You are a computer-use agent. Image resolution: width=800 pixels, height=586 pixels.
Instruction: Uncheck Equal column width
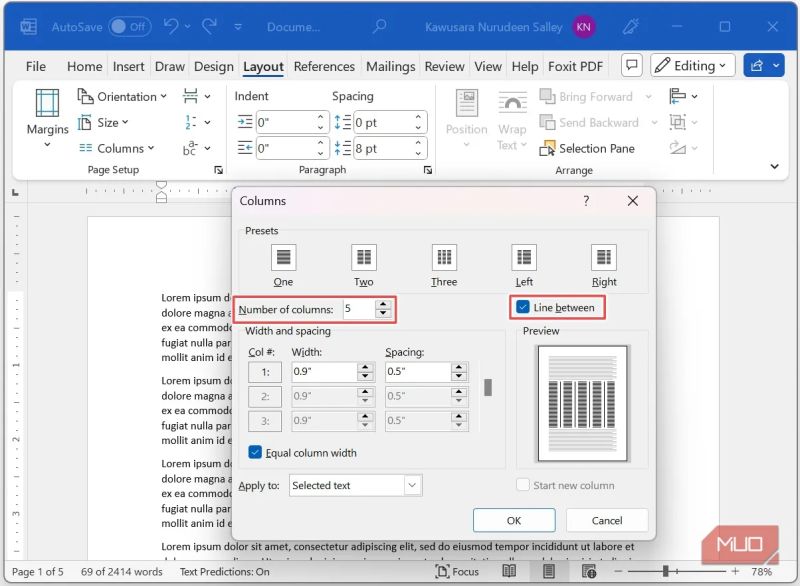click(256, 453)
